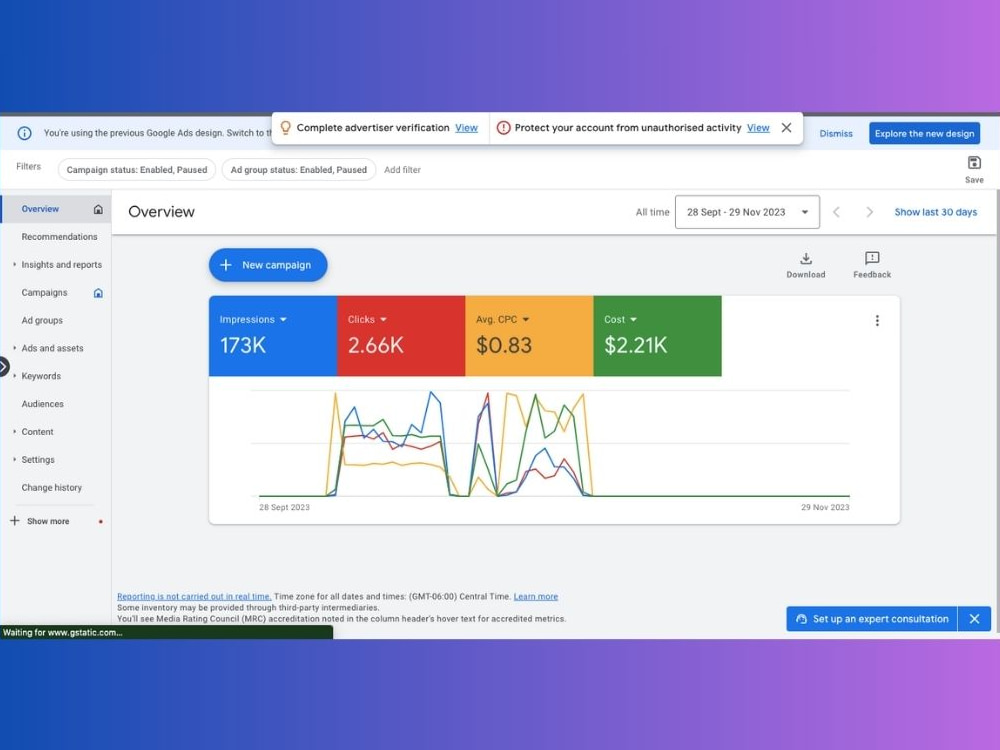Close the expert consultation prompt

pos(974,619)
